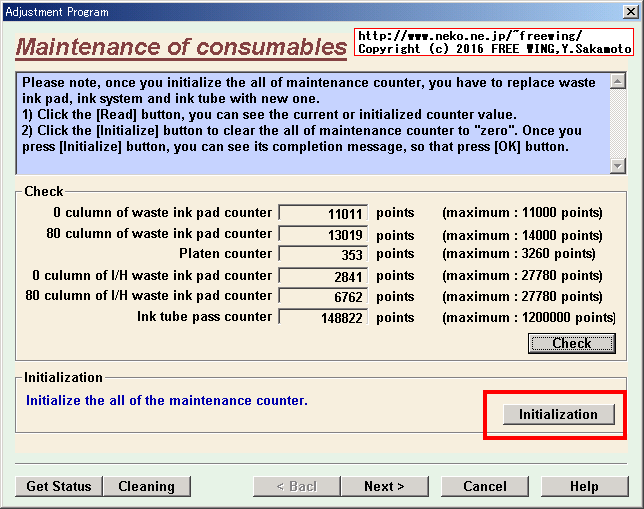This screenshot has height=509, width=644.
Task: Go to the next page with Next >
Action: 384,486
